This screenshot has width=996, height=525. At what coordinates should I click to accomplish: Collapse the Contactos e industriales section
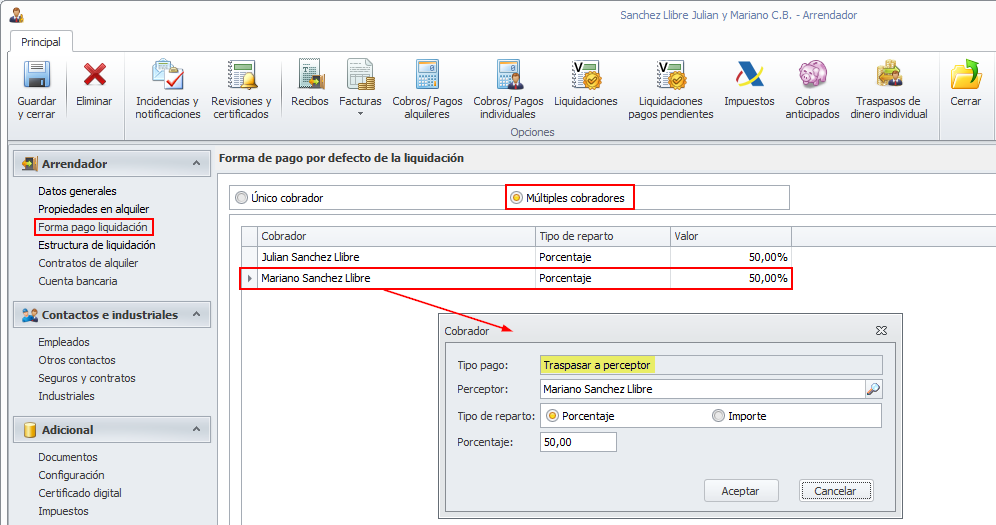click(196, 315)
